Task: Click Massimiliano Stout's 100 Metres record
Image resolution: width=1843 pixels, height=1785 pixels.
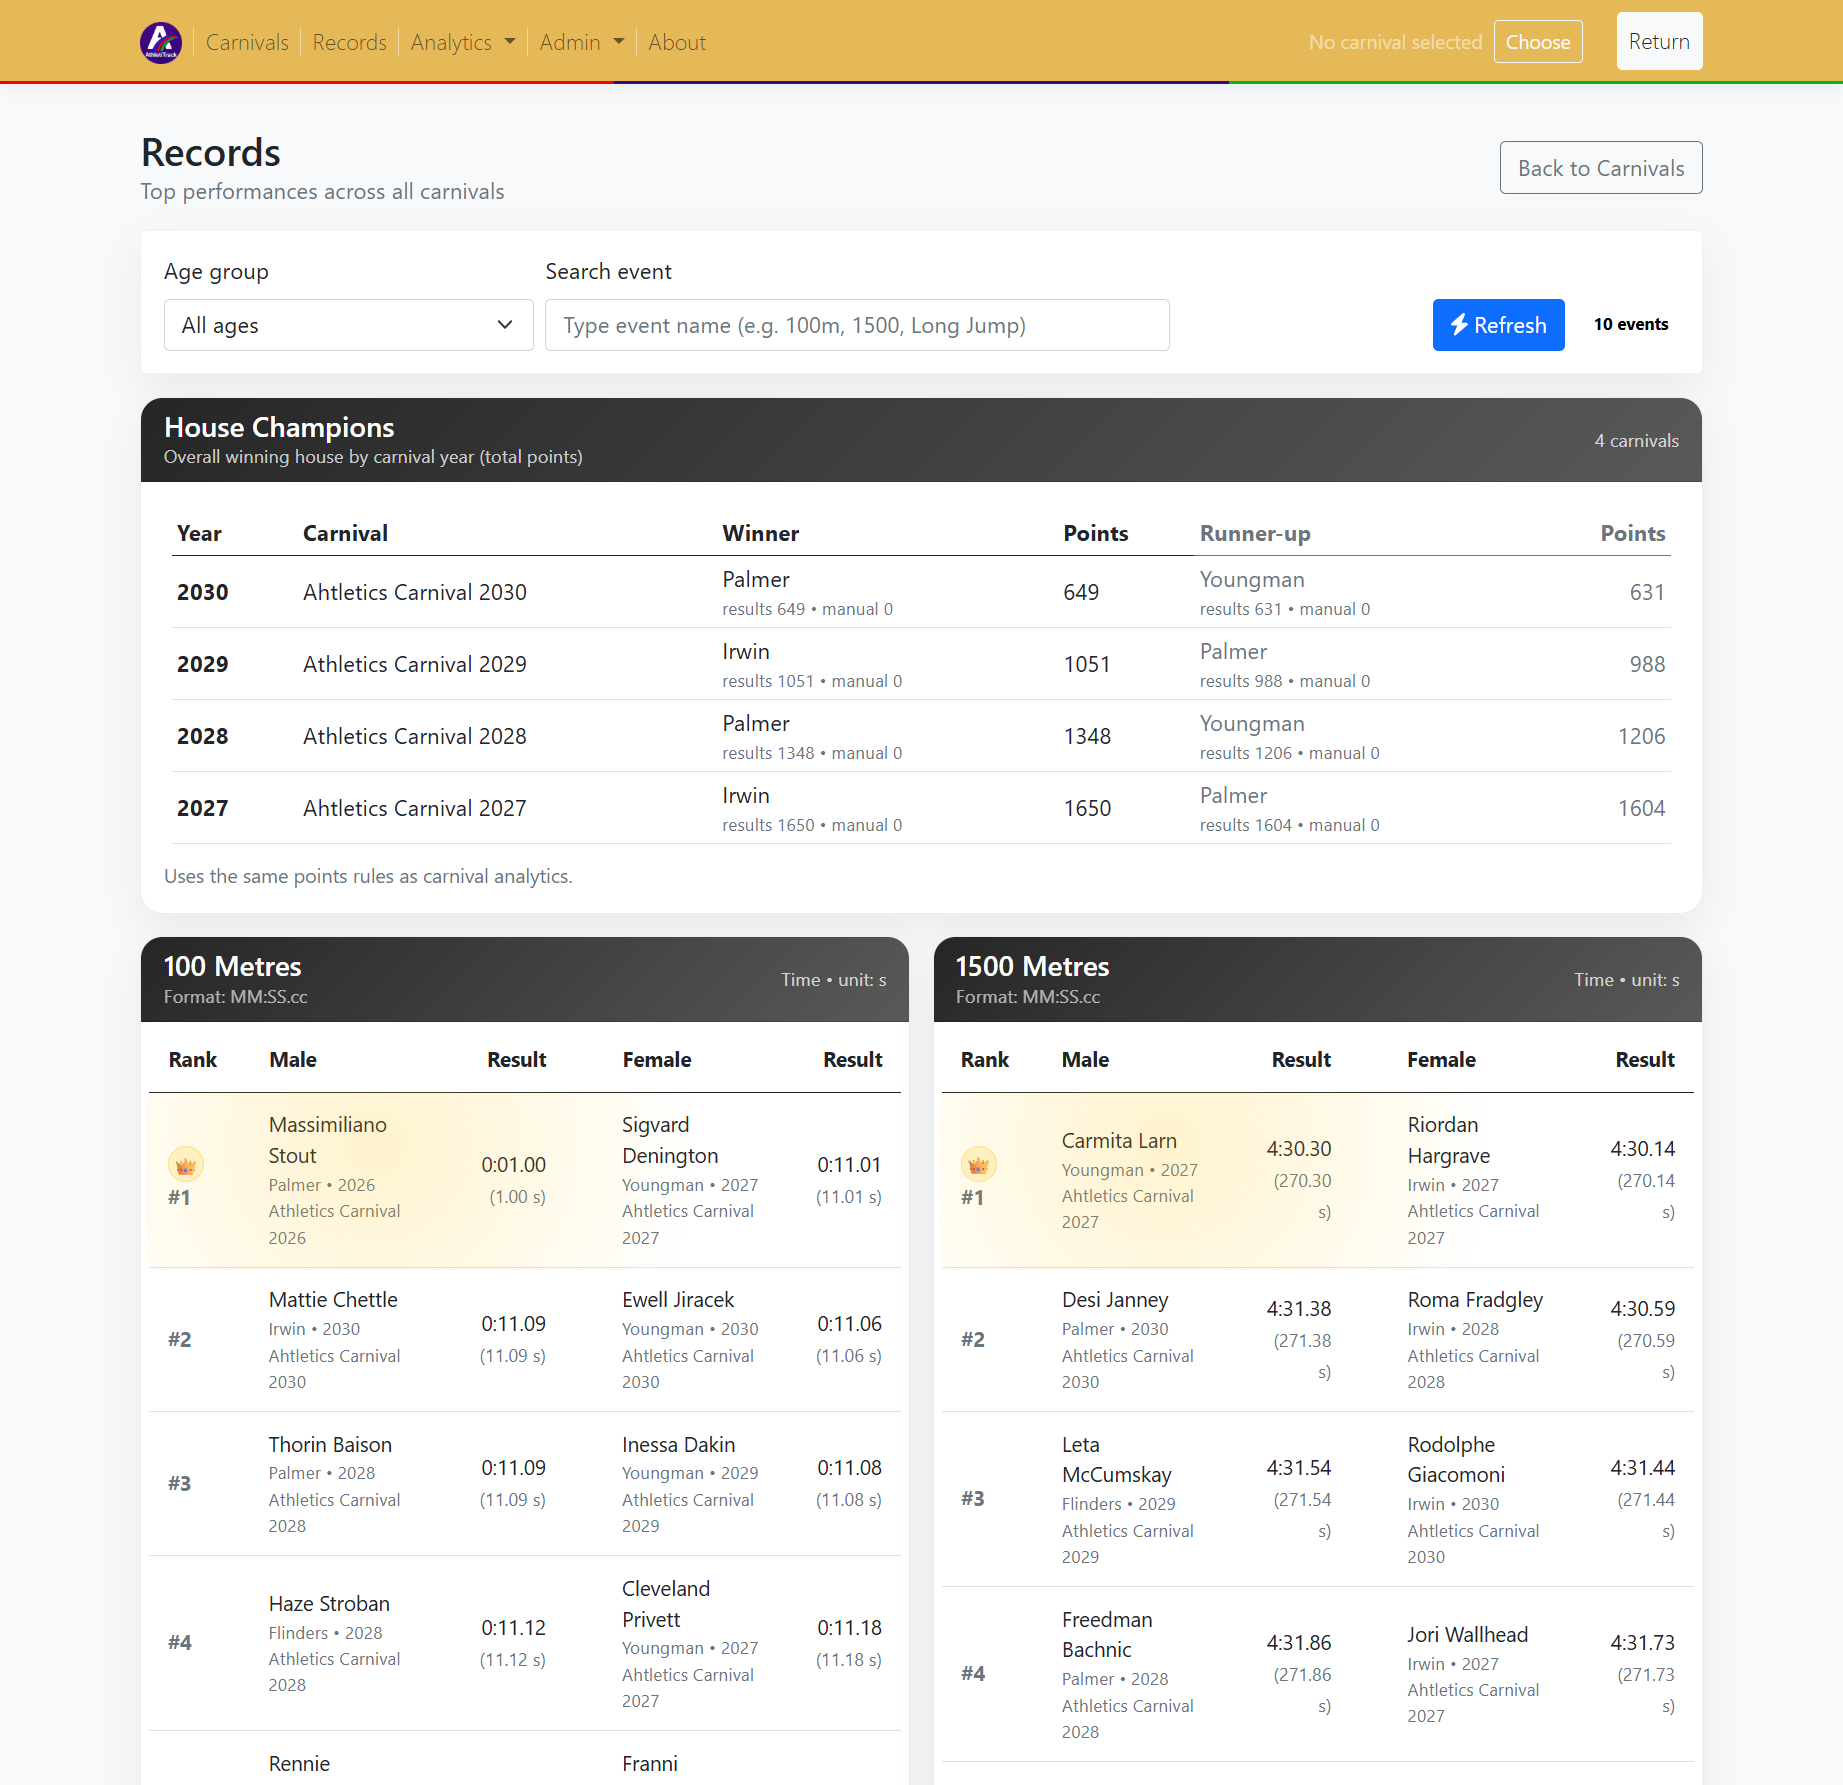Action: pos(327,1140)
